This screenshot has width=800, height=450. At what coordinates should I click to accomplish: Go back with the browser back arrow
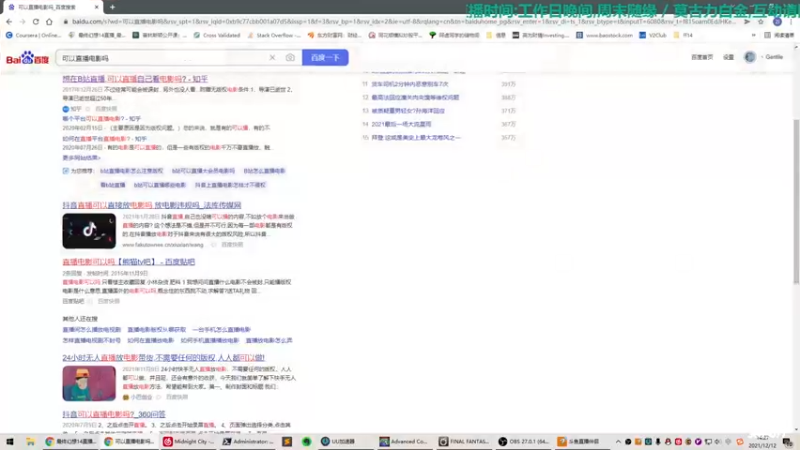point(9,21)
